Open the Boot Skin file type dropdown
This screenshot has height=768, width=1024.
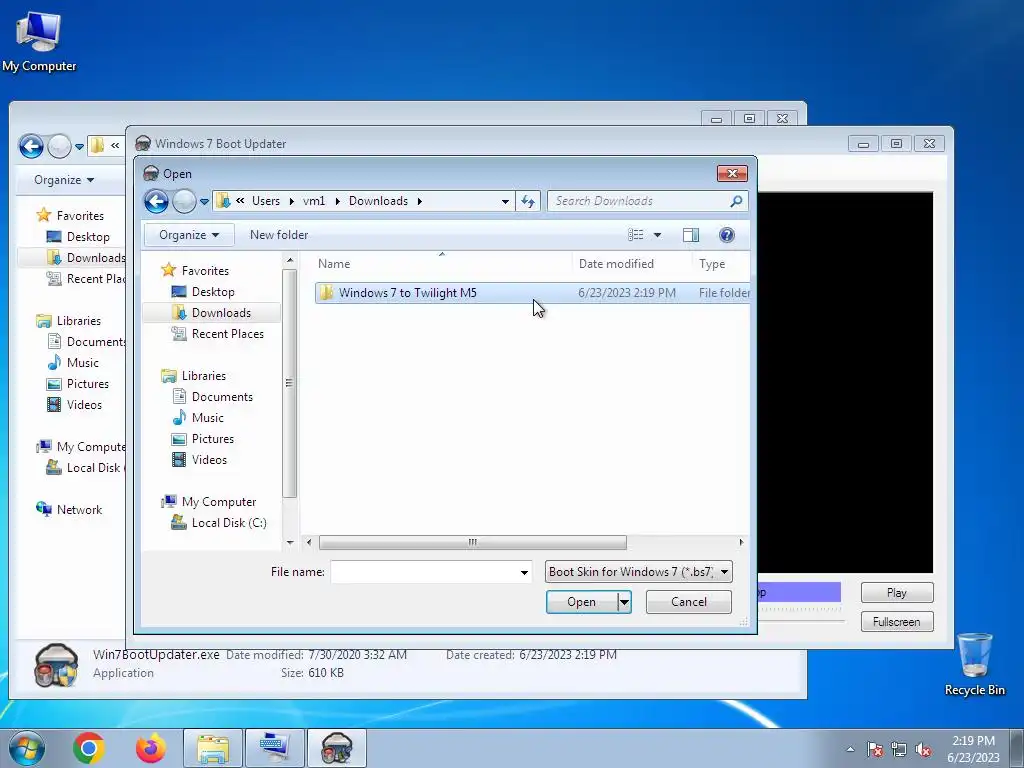click(639, 572)
